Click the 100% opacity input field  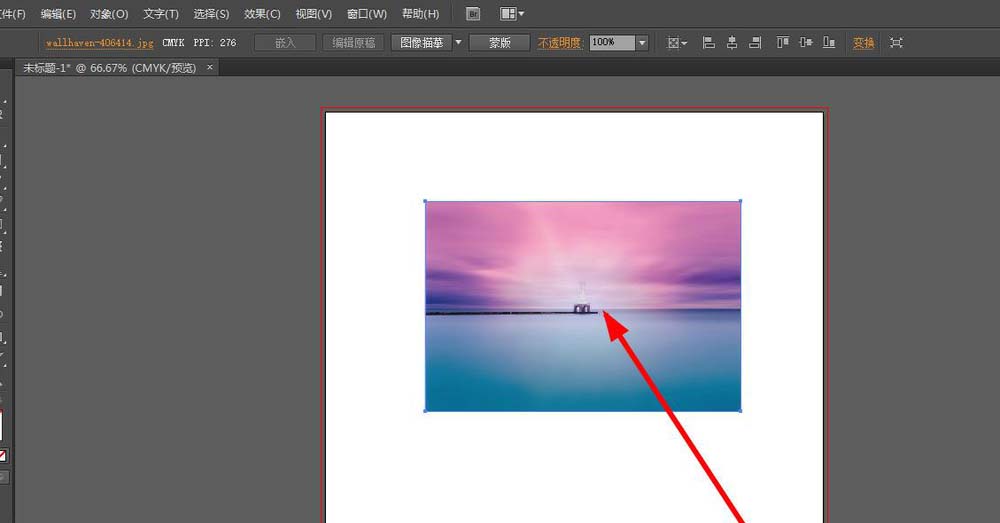(611, 43)
